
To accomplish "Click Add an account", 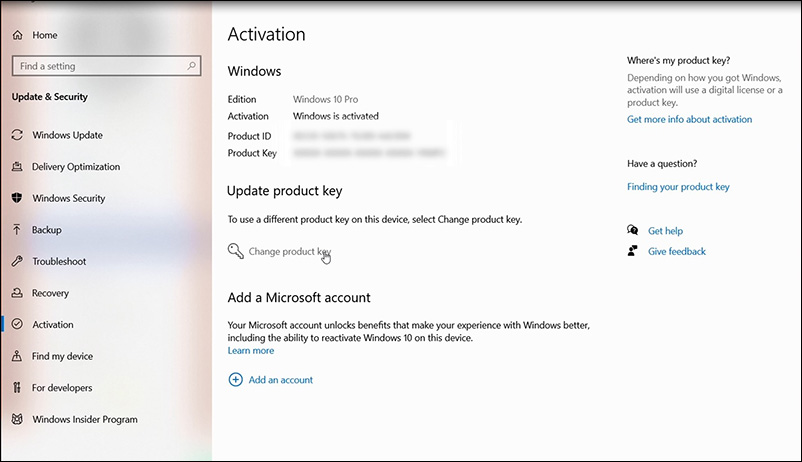I will point(280,380).
